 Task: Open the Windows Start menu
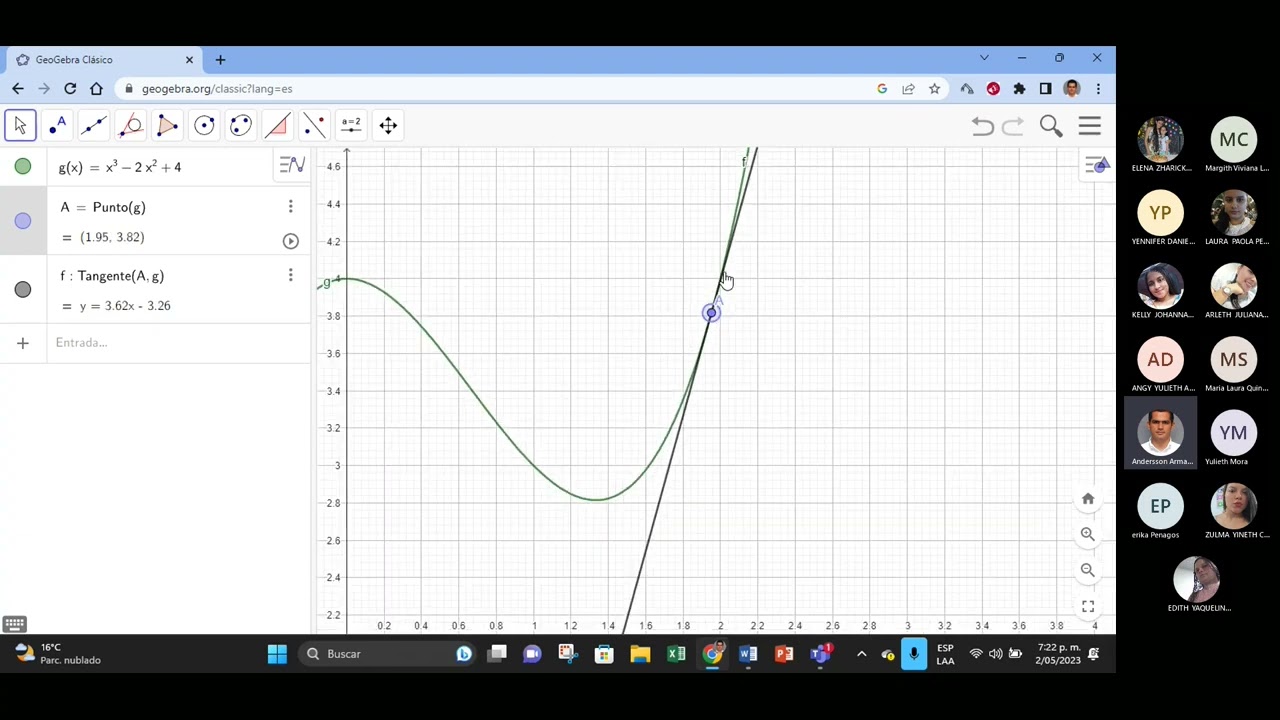pos(277,654)
